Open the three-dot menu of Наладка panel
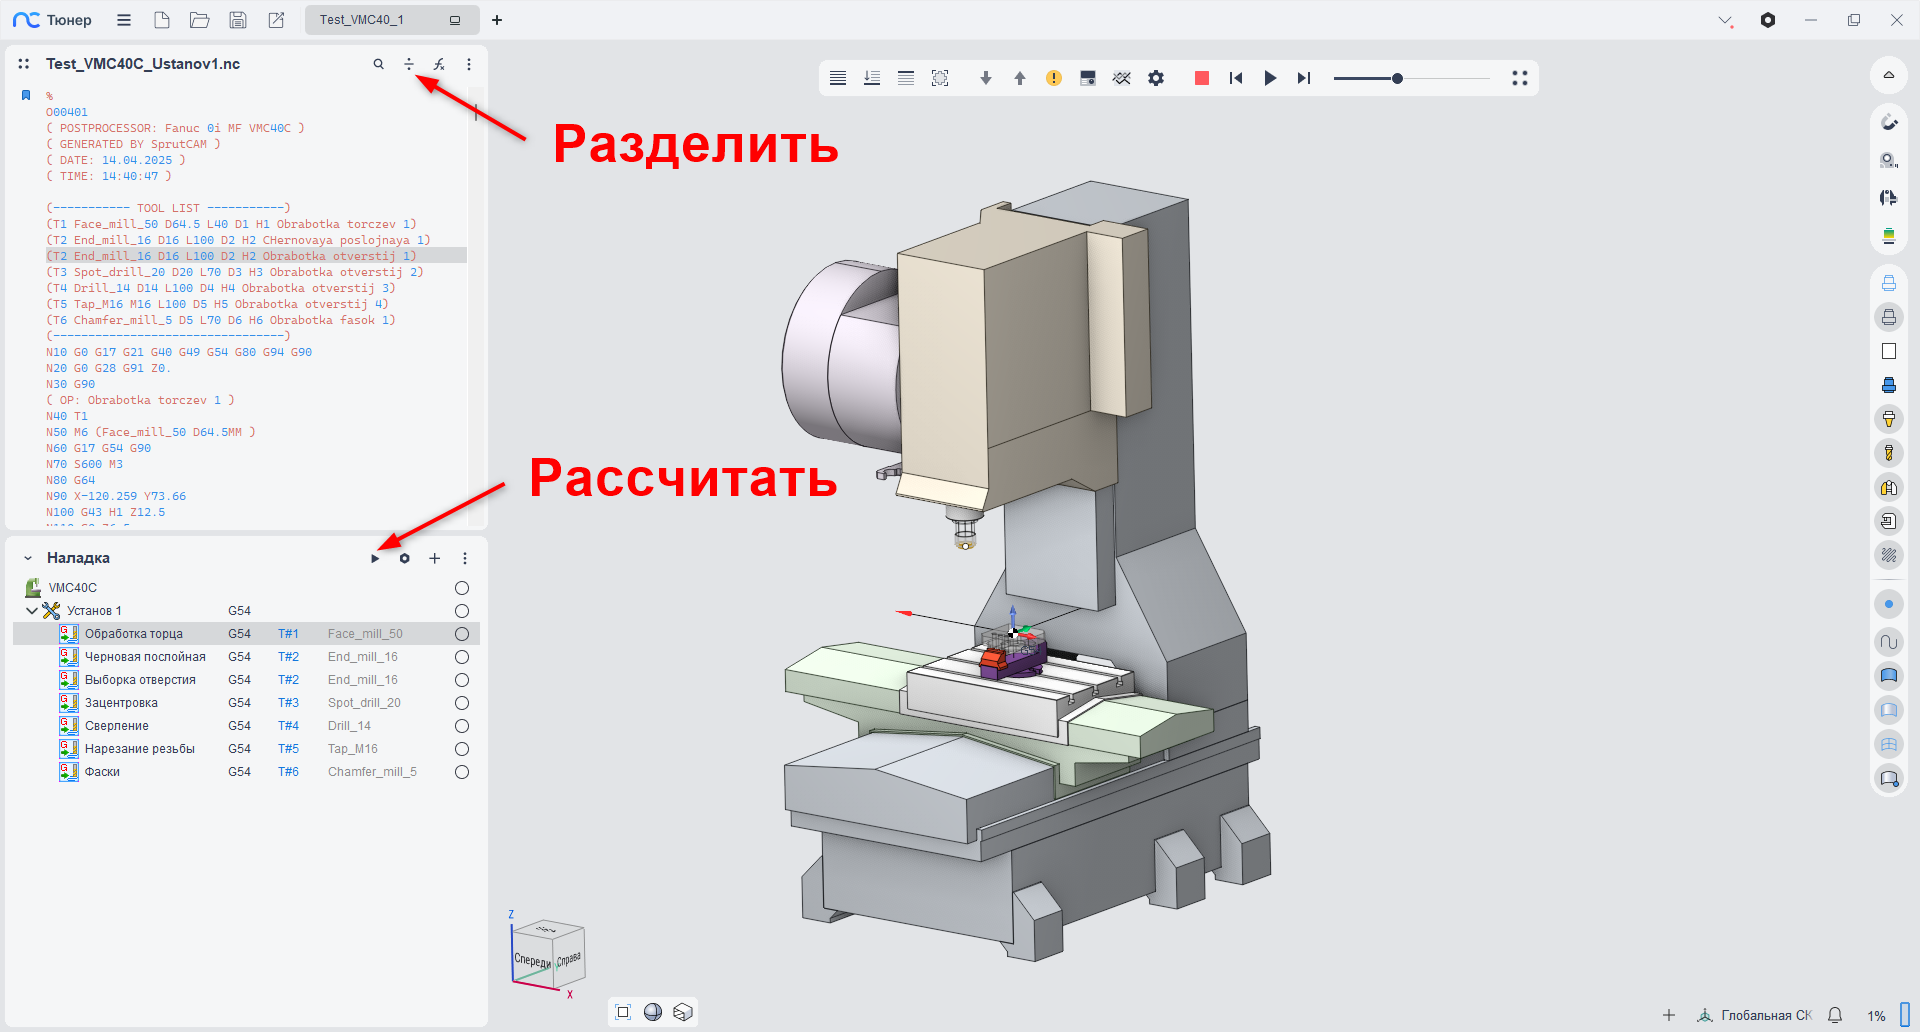The height and width of the screenshot is (1032, 1920). 465,559
